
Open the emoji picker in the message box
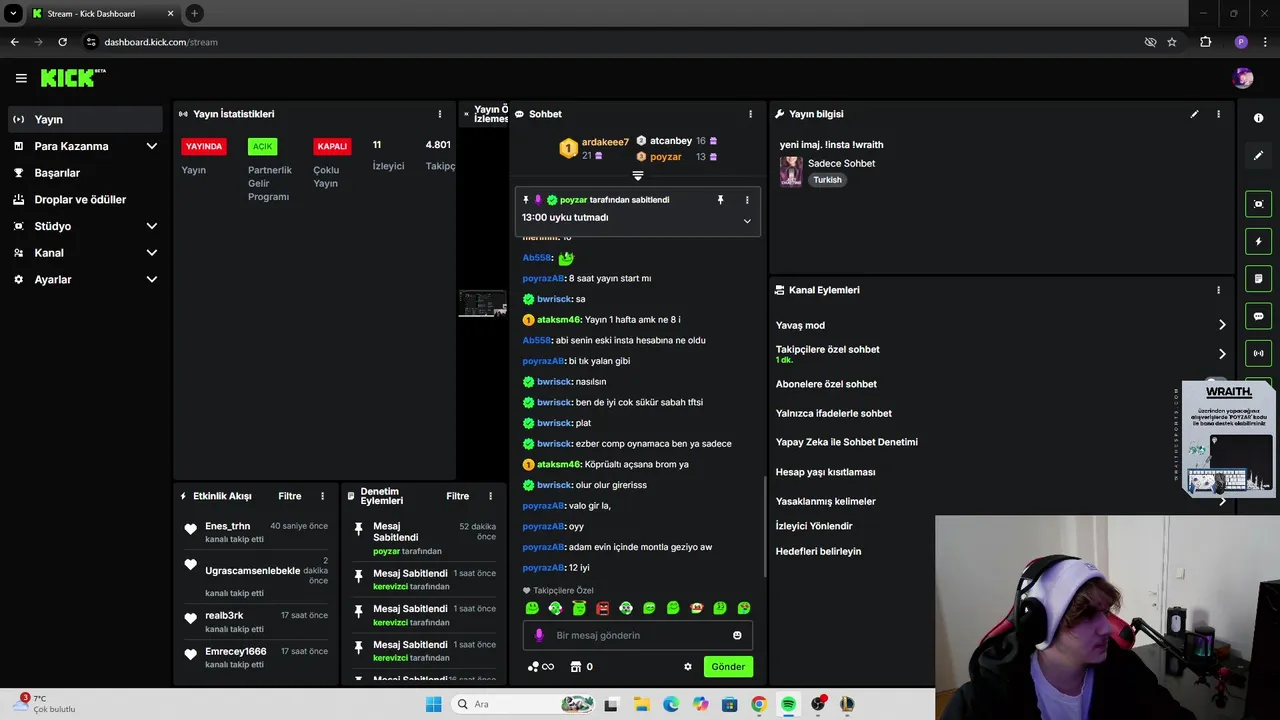[738, 635]
